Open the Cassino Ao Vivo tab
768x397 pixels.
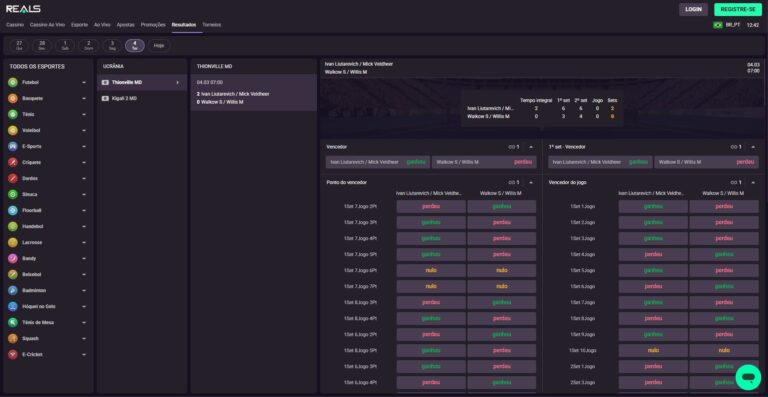(47, 24)
